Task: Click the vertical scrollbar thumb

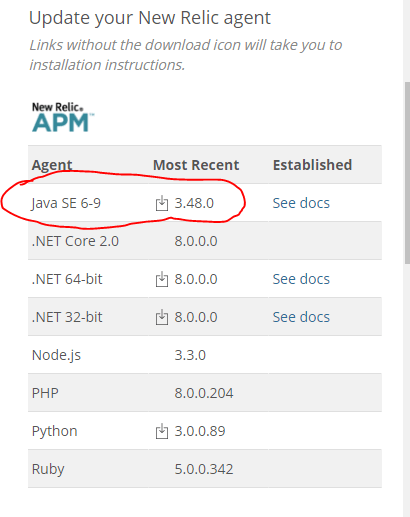Action: [x=407, y=173]
